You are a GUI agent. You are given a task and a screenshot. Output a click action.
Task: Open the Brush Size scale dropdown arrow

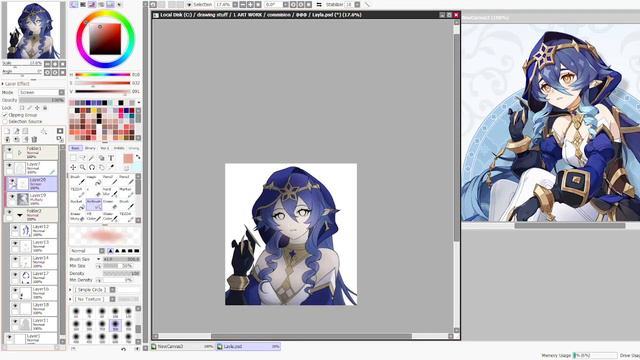click(x=98, y=259)
